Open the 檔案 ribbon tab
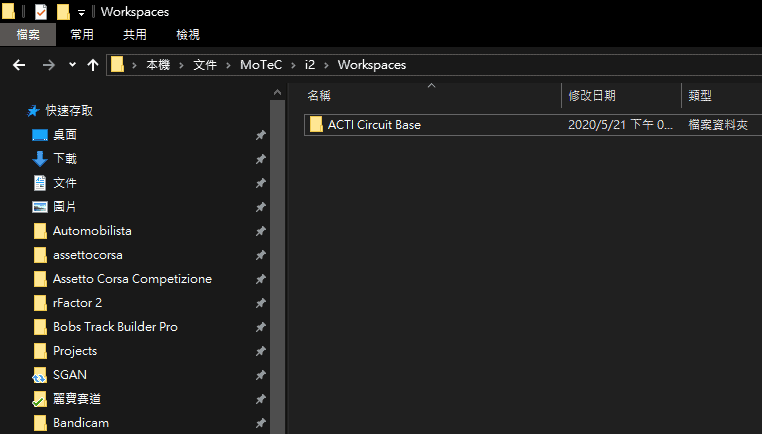762x434 pixels. pos(28,35)
